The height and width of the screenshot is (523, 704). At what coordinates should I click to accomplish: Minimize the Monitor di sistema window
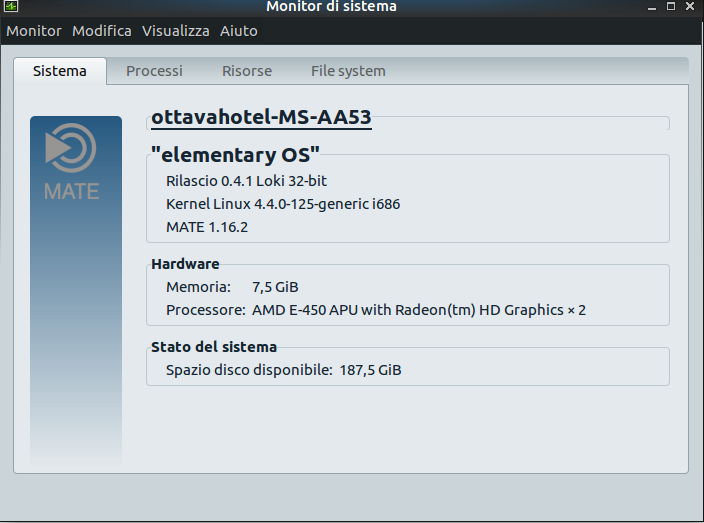652,7
